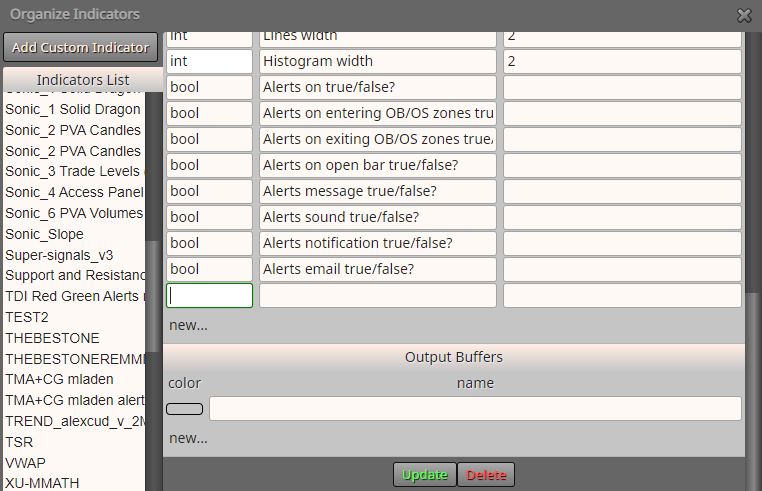Click the empty parameter type field
Viewport: 762px width, 491px height.
[x=209, y=296]
